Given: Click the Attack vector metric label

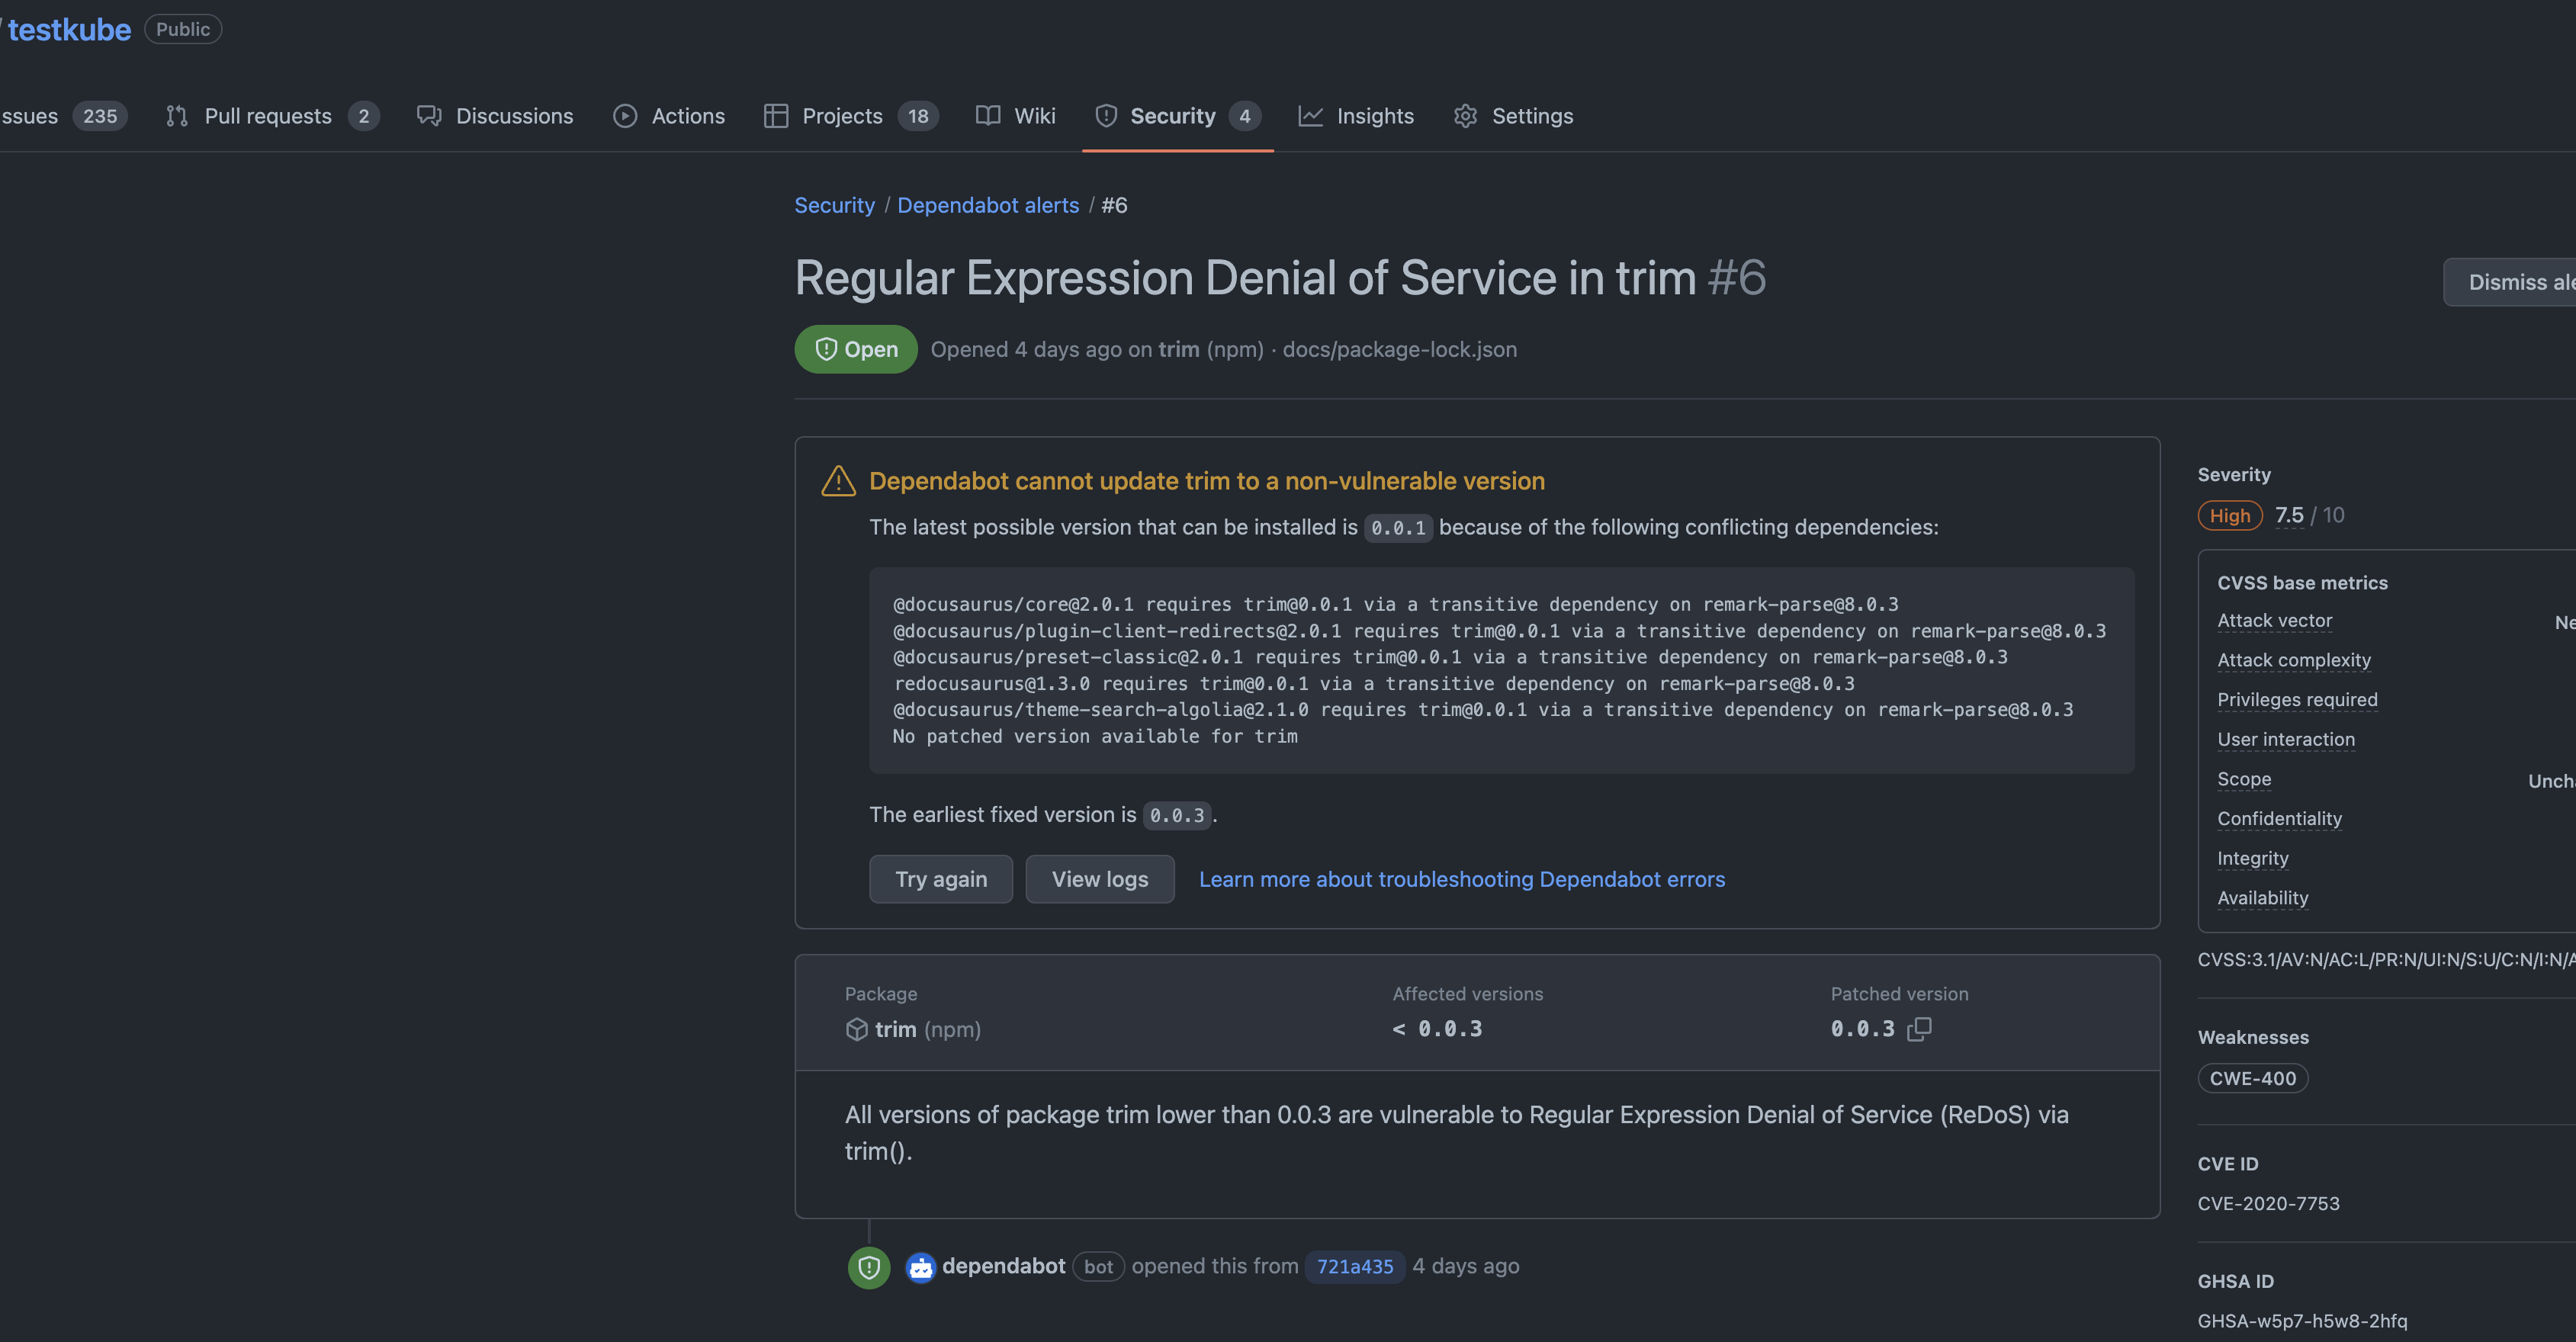Looking at the screenshot, I should click(x=2275, y=620).
